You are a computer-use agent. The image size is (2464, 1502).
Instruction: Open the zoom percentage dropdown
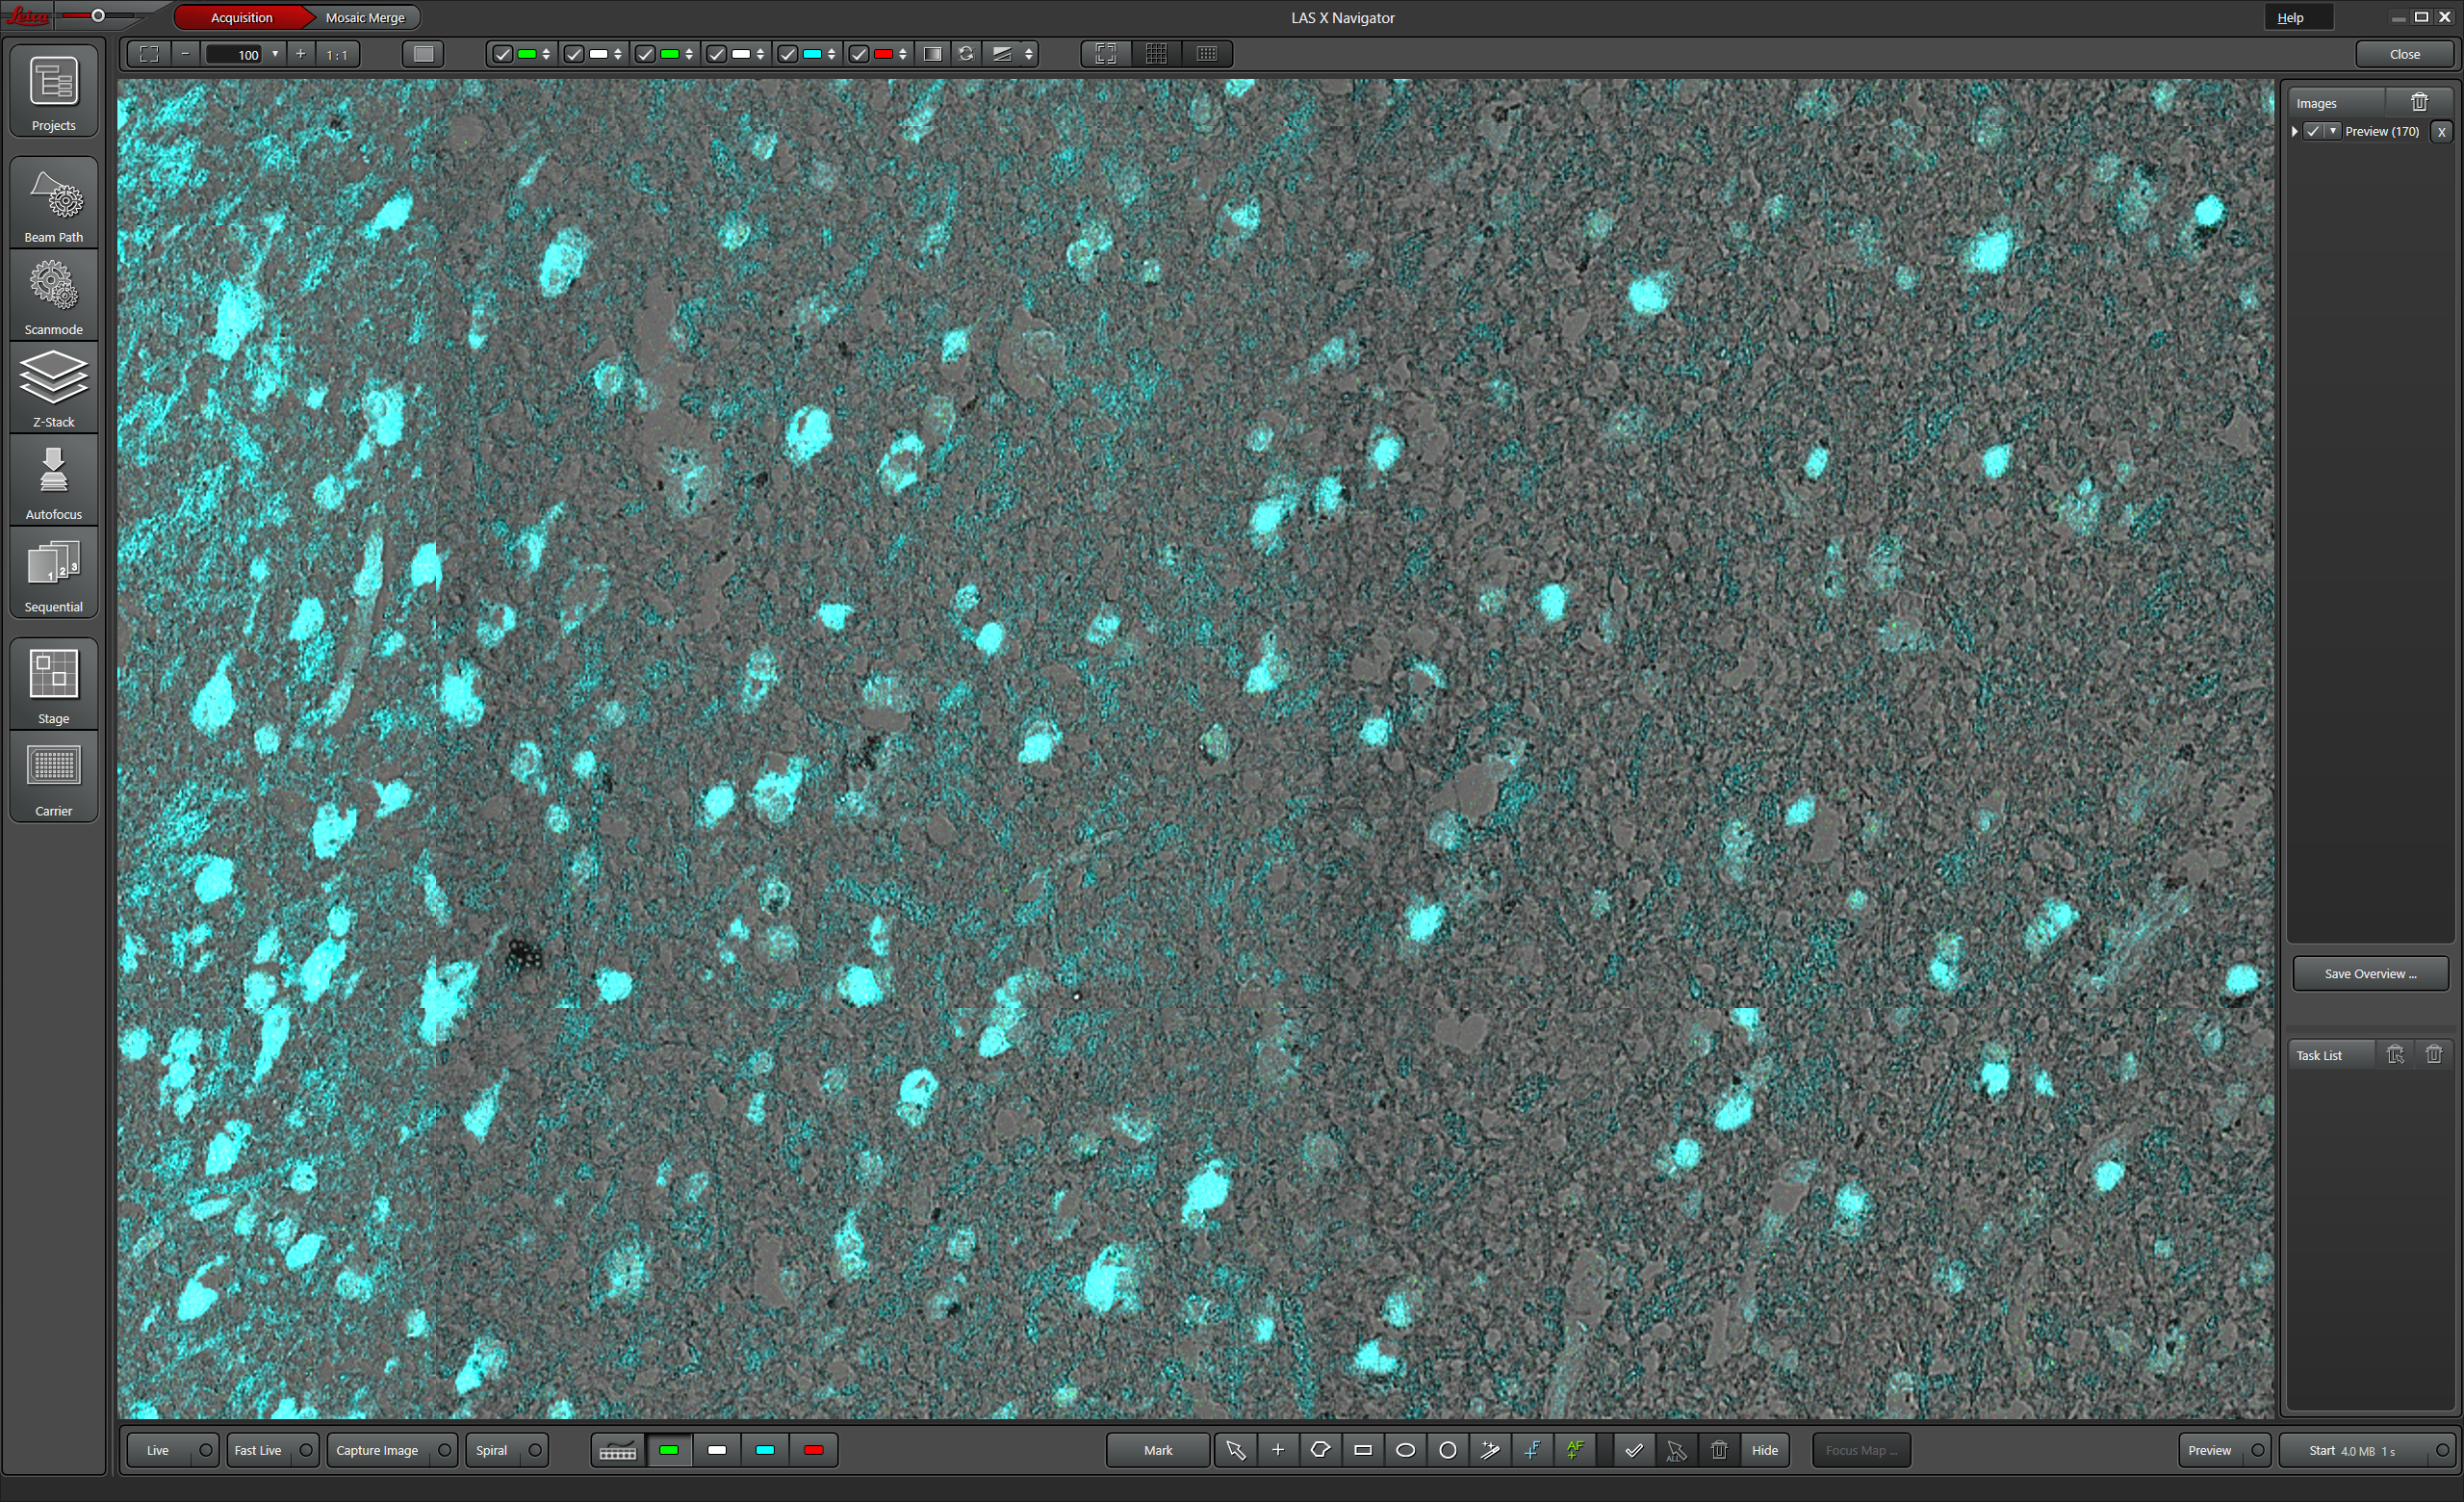[x=275, y=54]
